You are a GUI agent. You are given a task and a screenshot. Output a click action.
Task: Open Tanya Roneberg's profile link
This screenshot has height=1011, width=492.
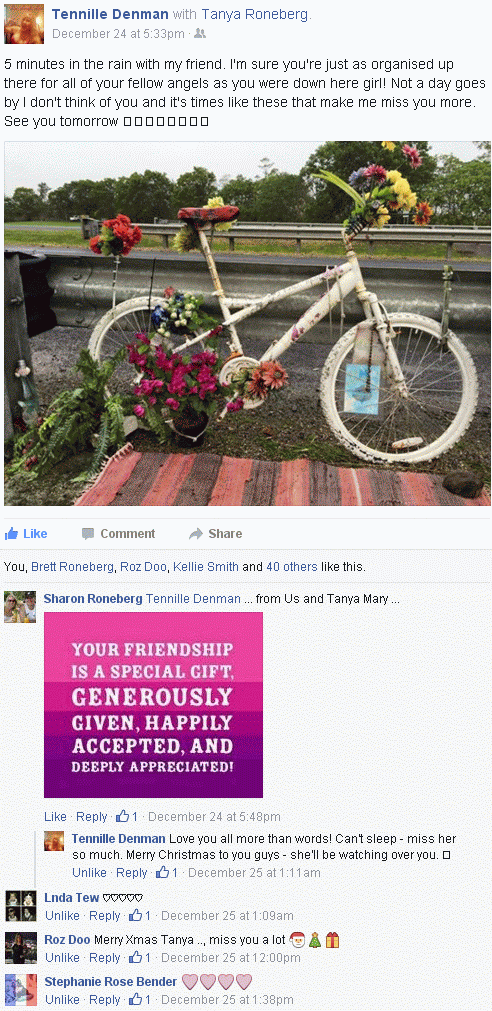point(255,14)
